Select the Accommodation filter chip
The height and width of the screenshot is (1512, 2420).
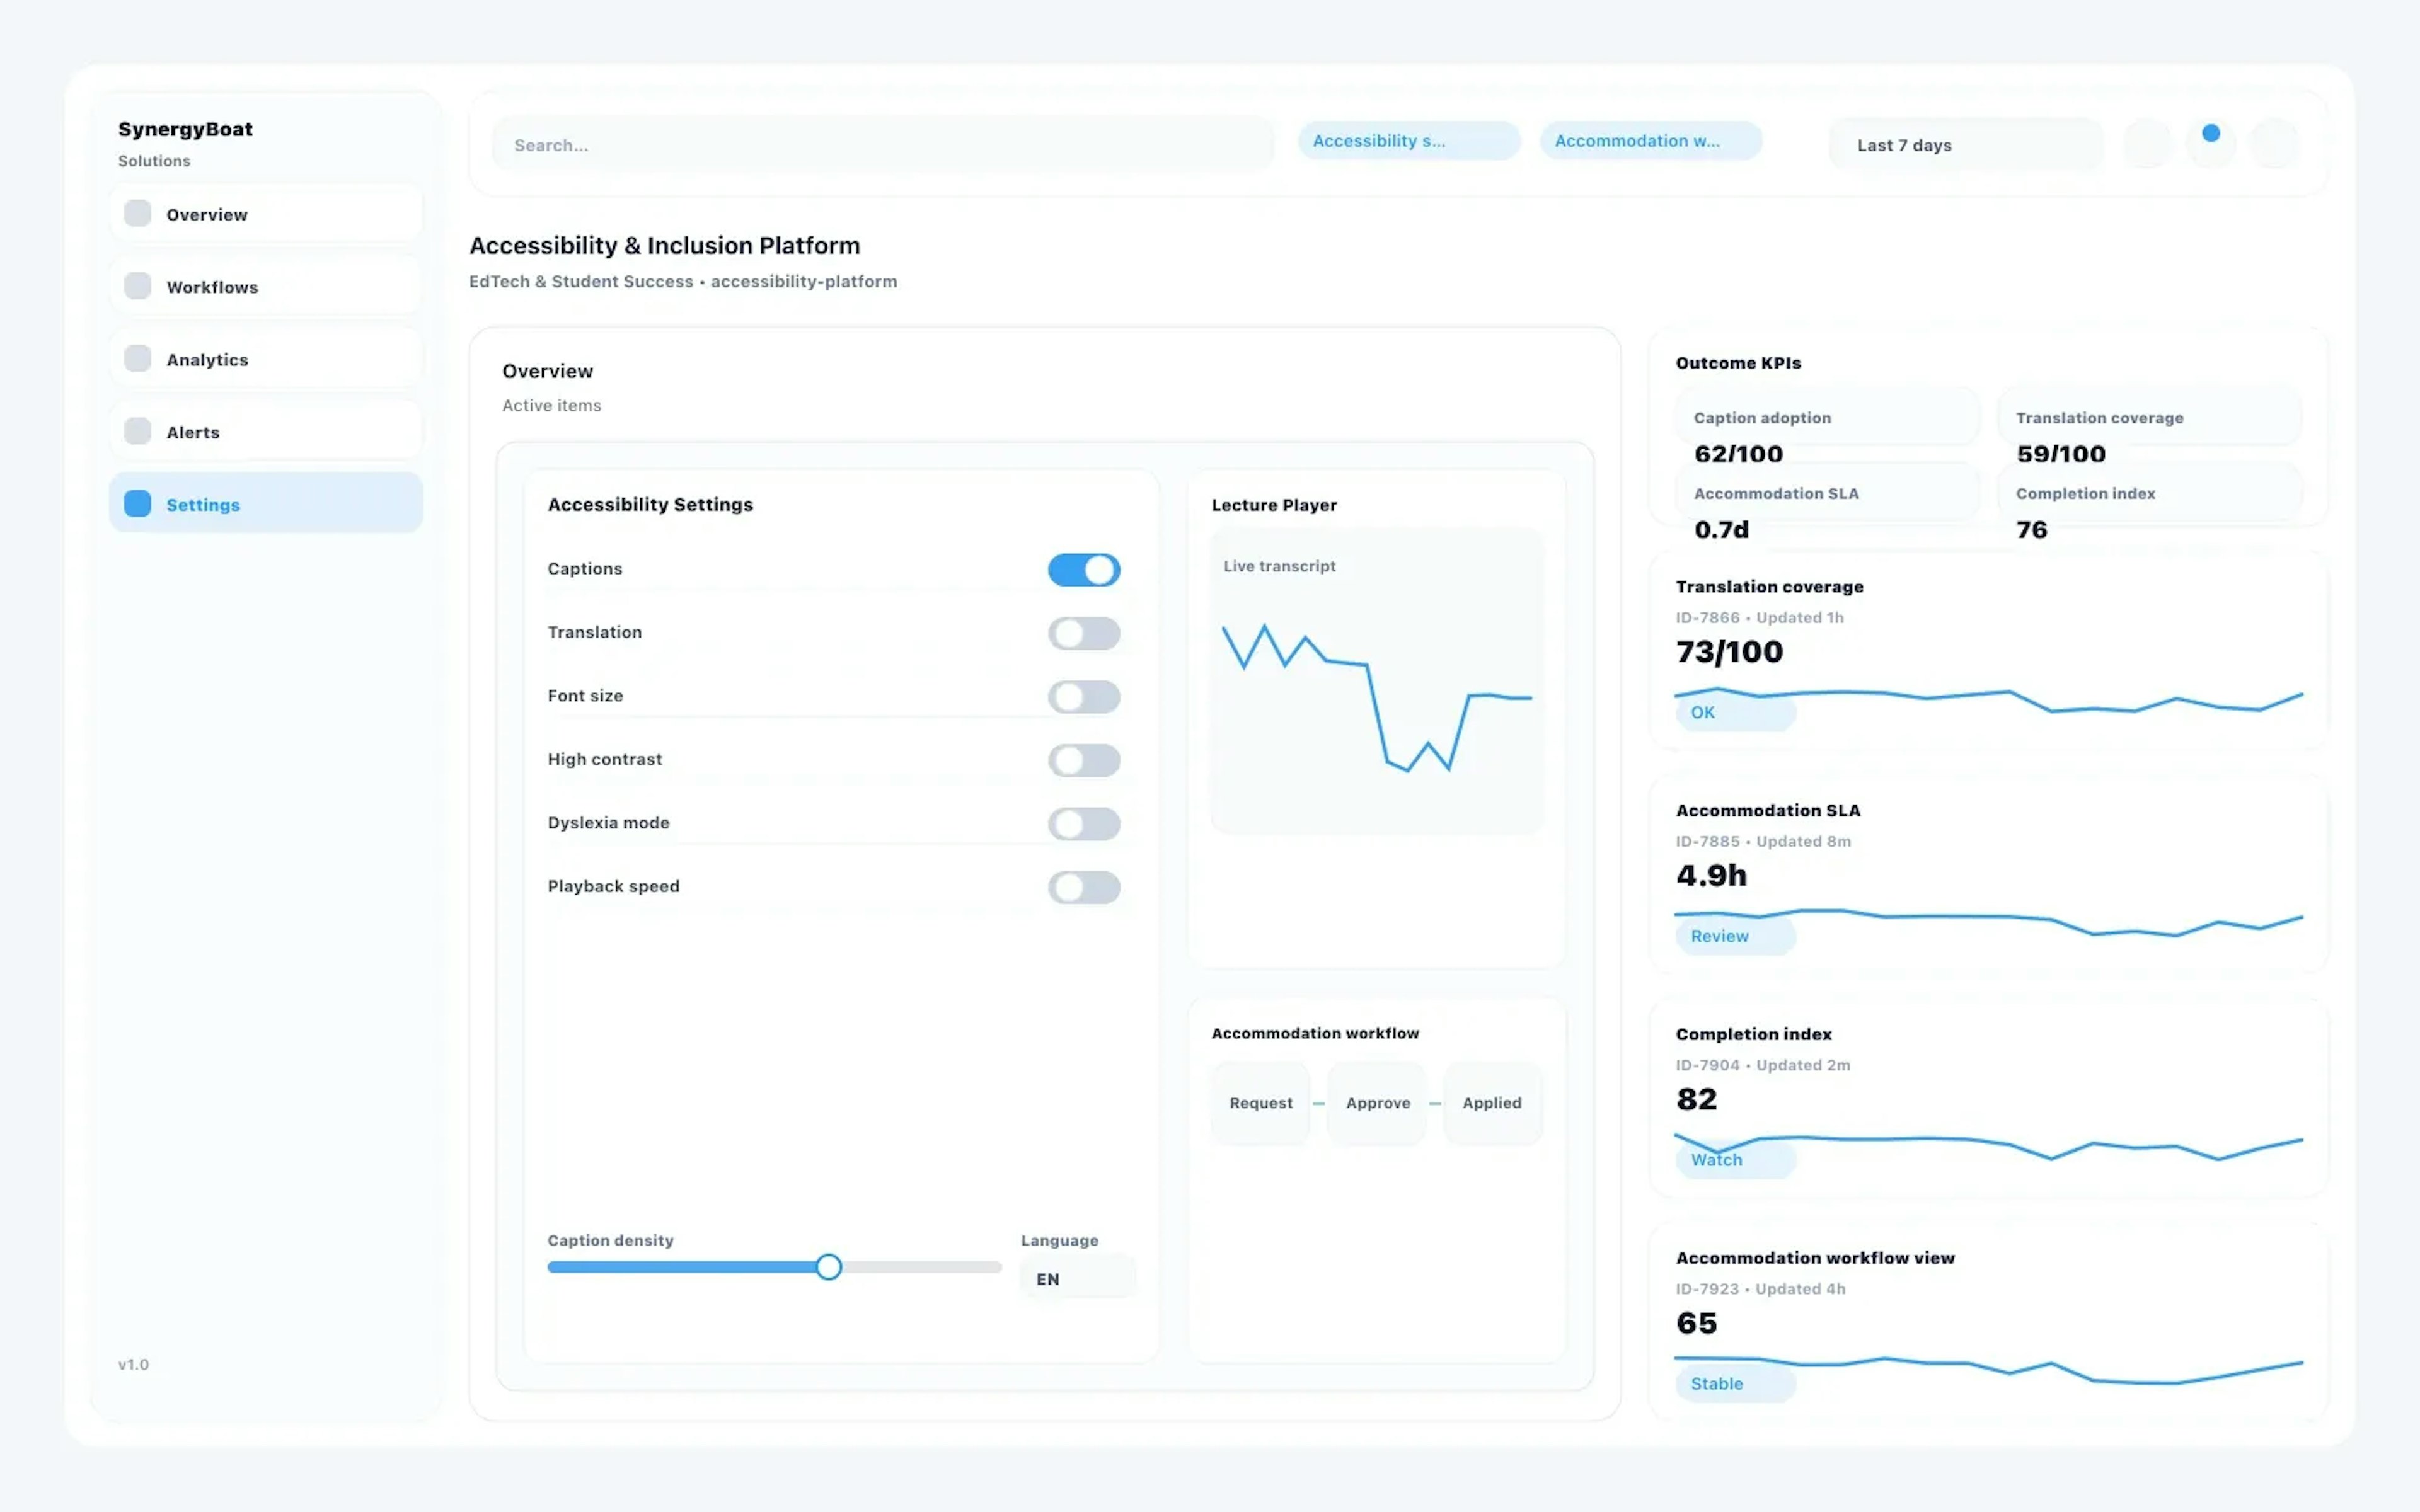click(1650, 140)
